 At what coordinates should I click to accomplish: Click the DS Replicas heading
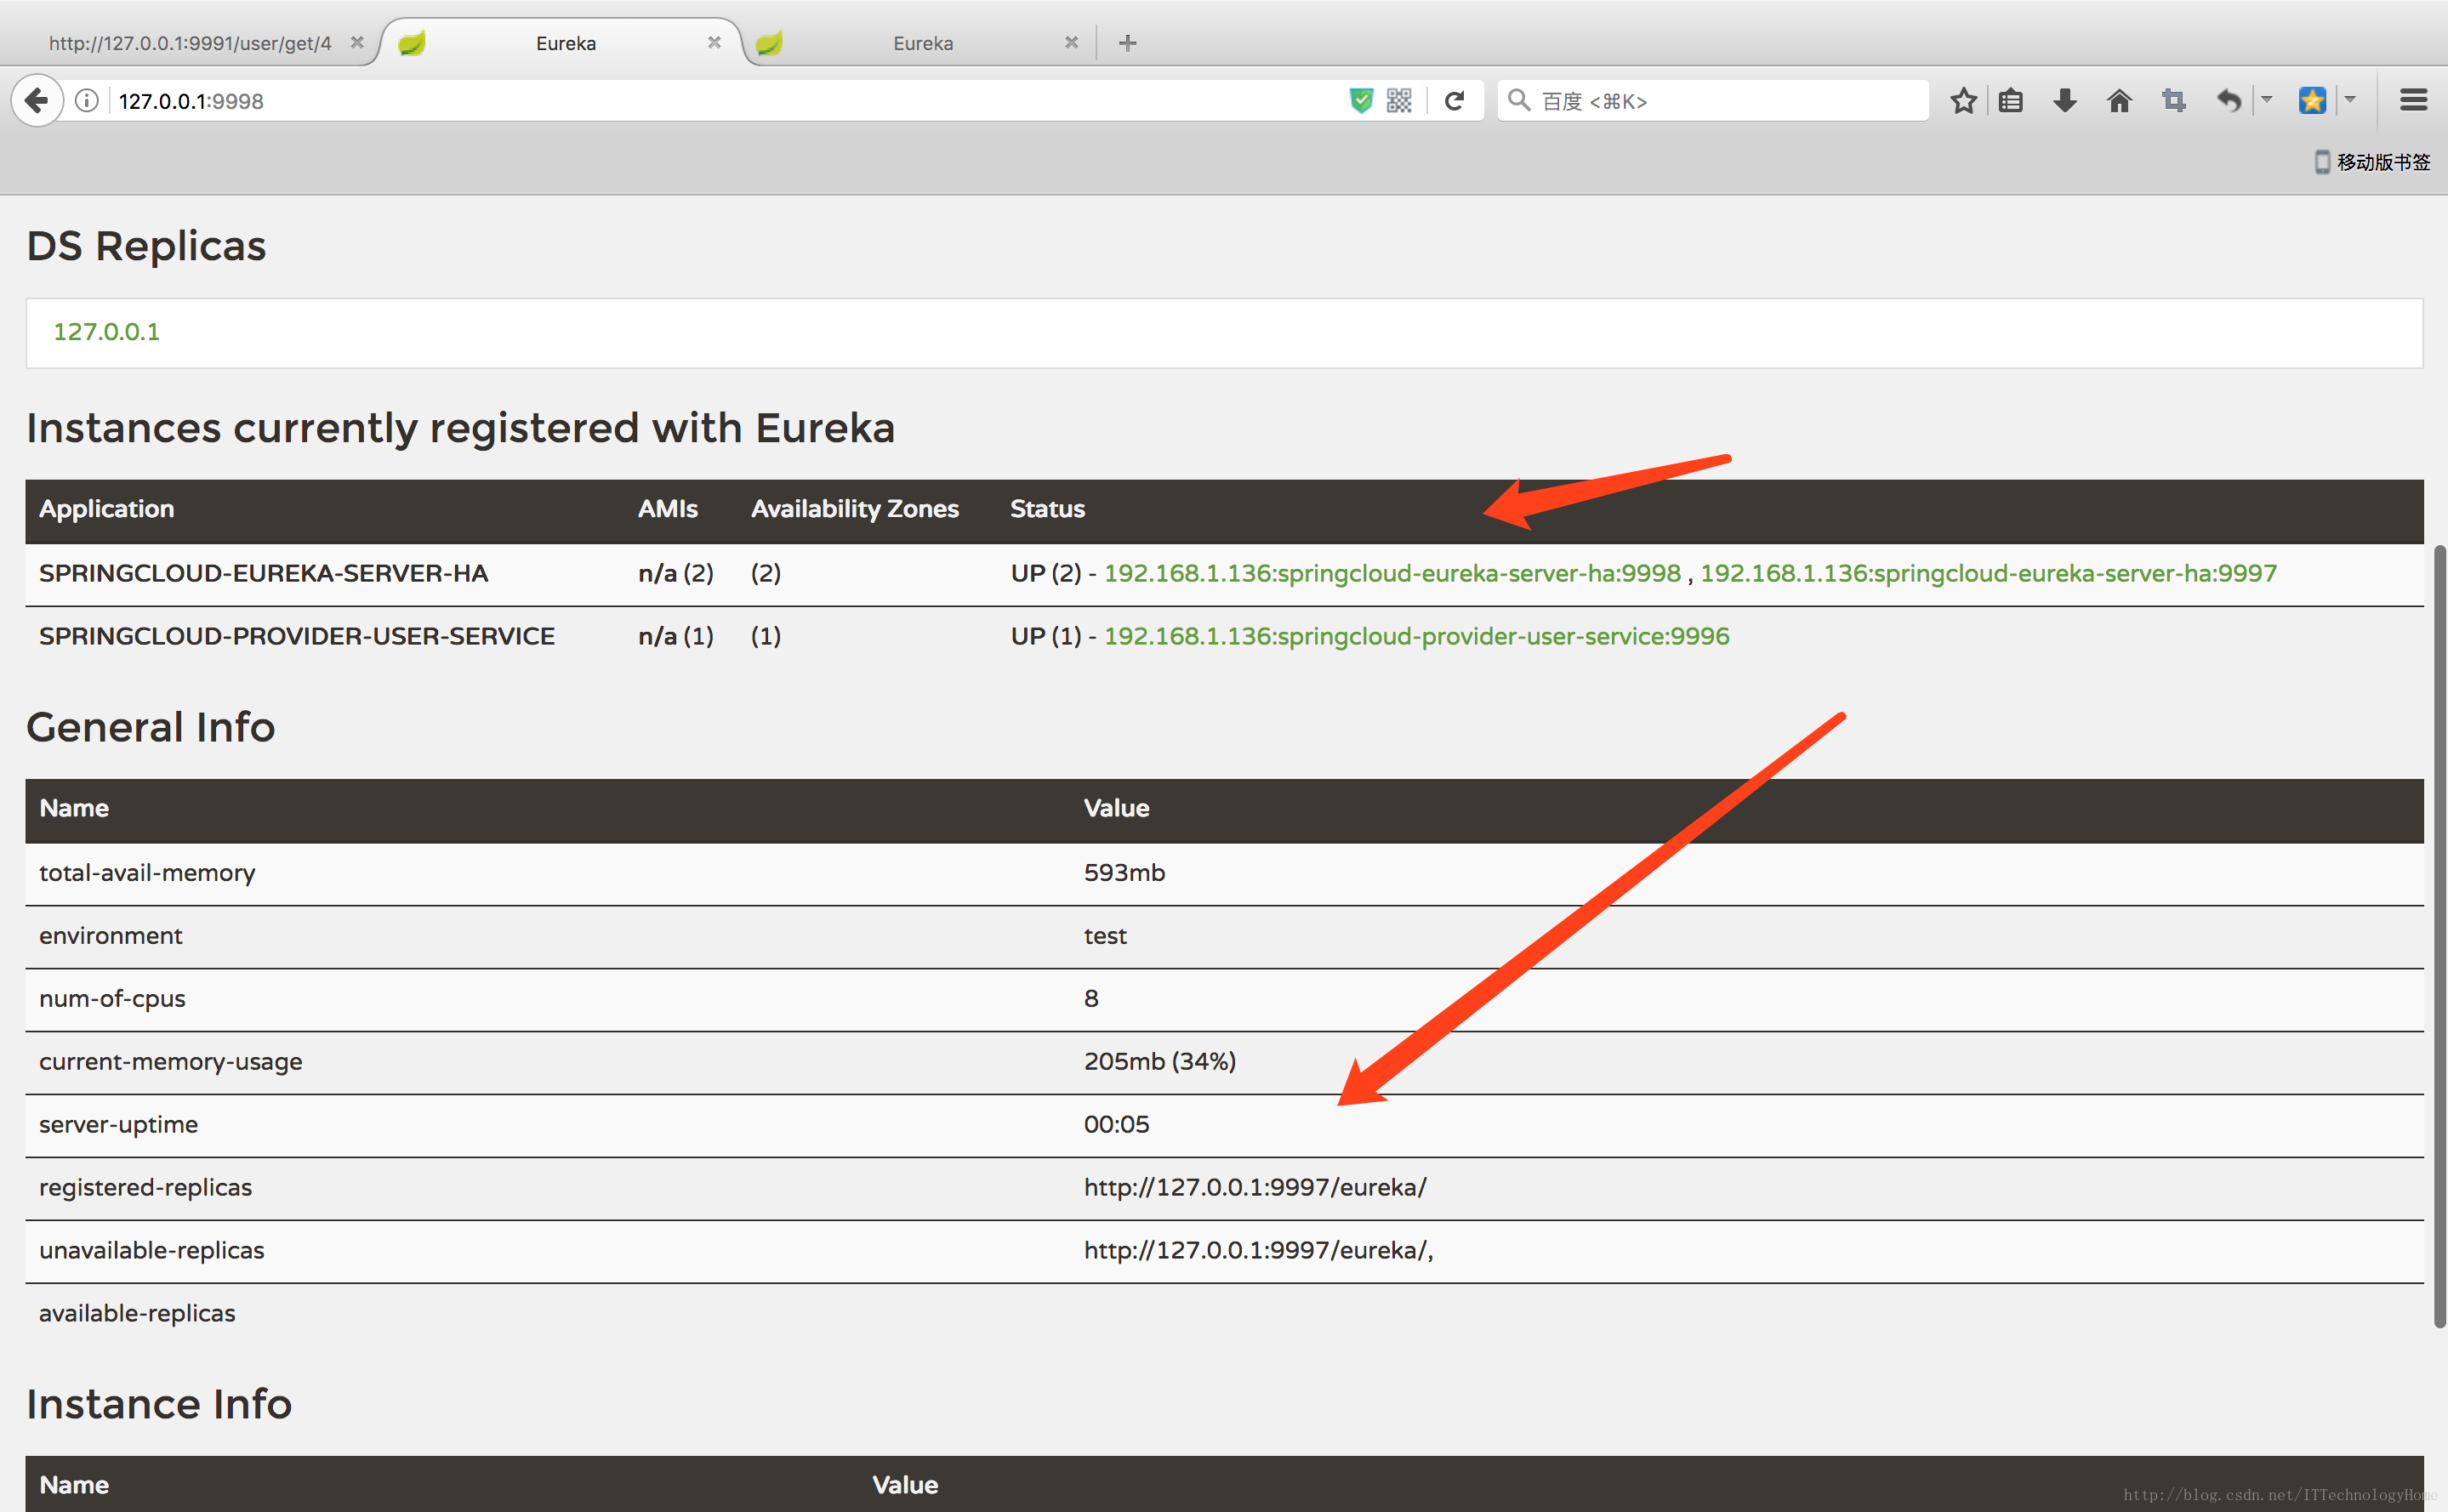tap(146, 246)
